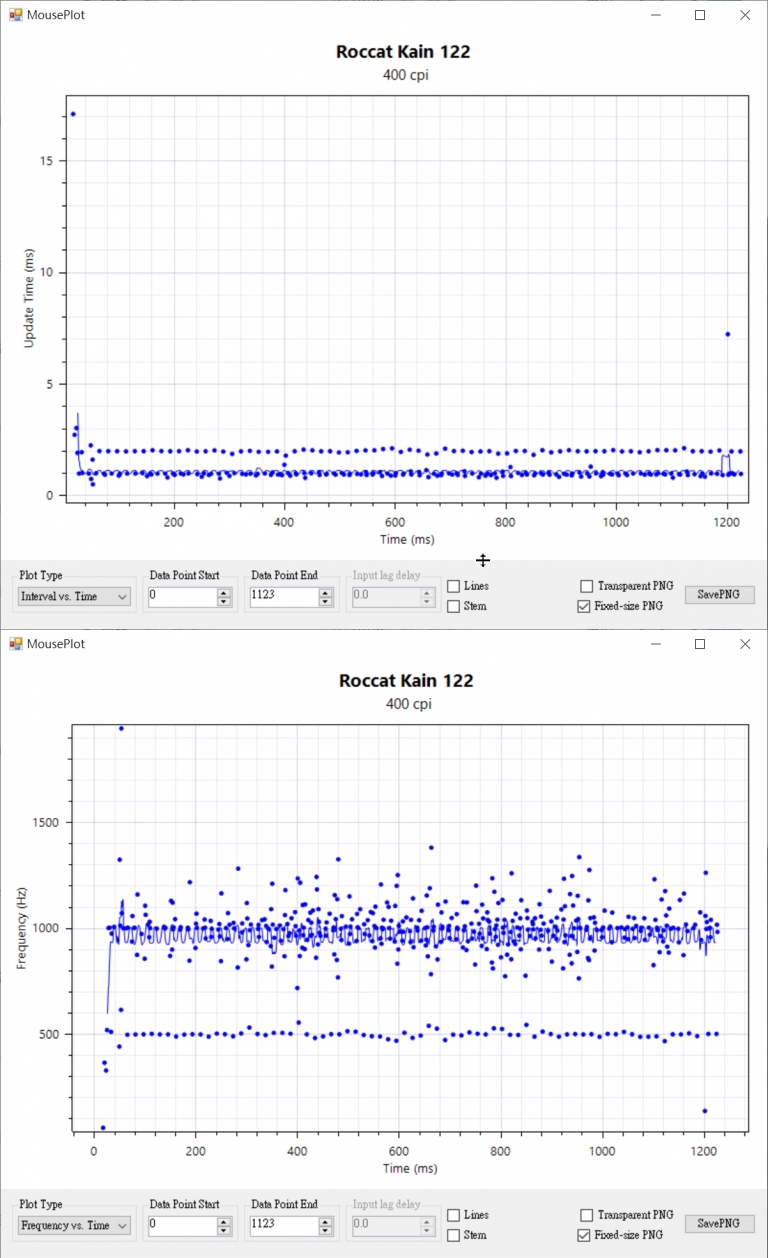The height and width of the screenshot is (1258, 768).
Task: Increment Data Point Start in upper window
Action: click(224, 592)
